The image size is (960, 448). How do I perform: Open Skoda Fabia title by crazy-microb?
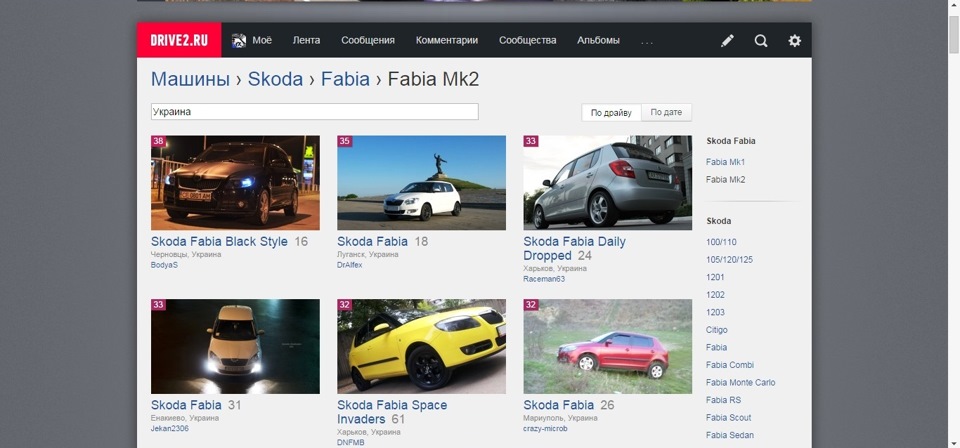(x=558, y=405)
